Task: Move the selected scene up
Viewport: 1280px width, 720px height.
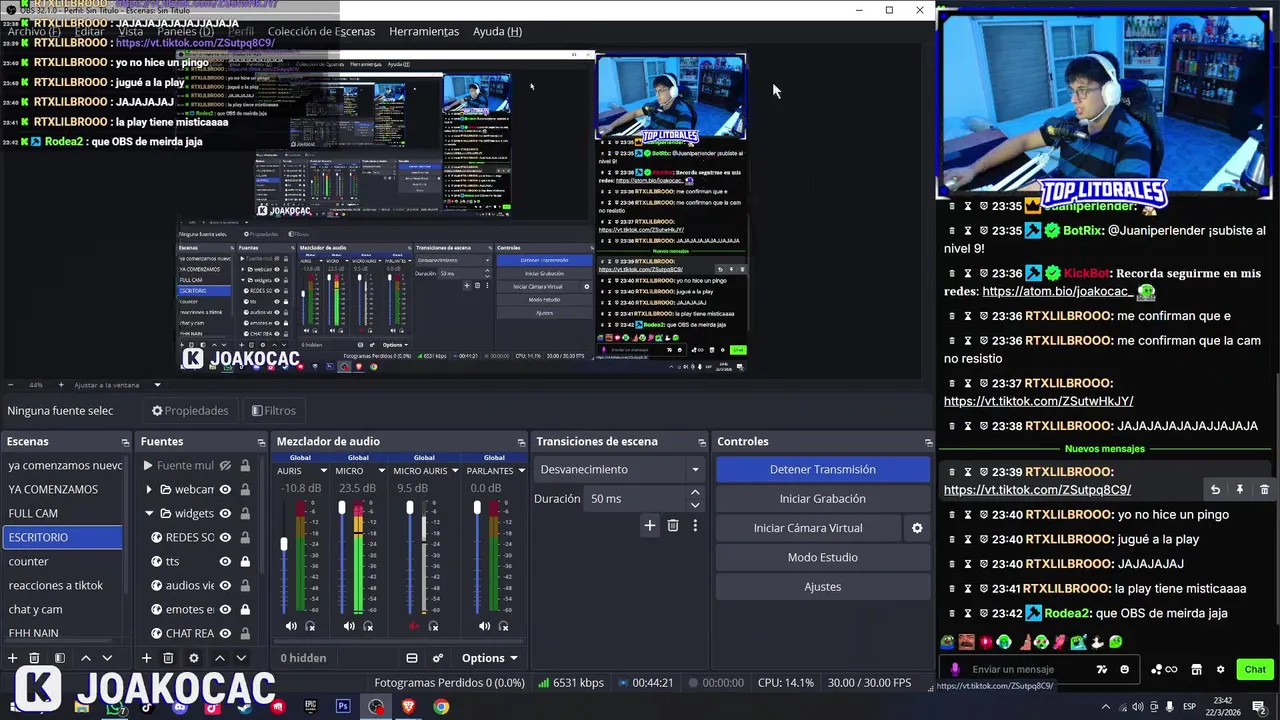Action: pyautogui.click(x=85, y=658)
